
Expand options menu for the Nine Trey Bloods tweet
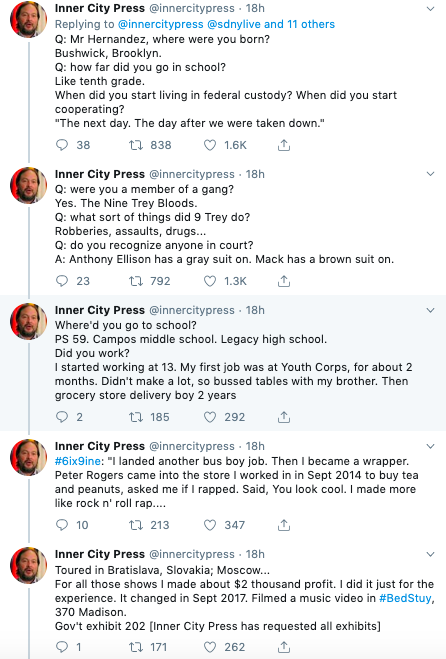(430, 174)
